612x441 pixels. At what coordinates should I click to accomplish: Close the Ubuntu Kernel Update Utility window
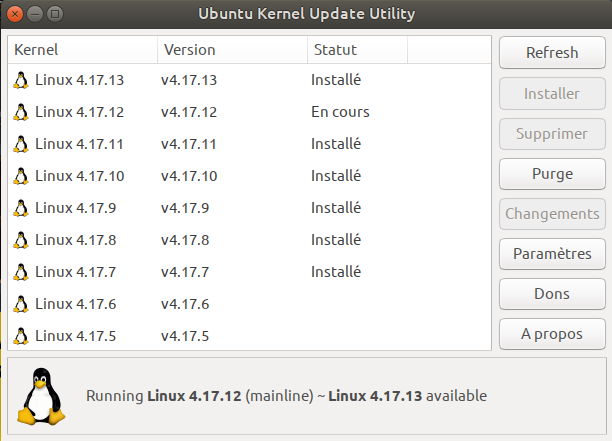[15, 14]
